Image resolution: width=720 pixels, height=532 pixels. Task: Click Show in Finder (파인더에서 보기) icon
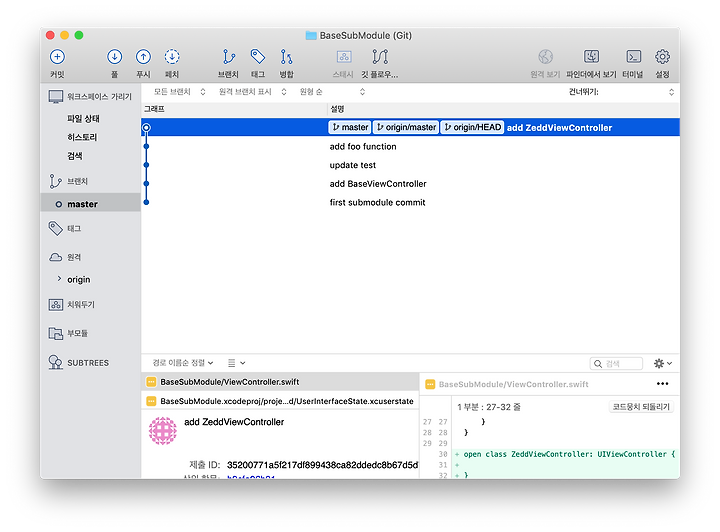[x=591, y=57]
